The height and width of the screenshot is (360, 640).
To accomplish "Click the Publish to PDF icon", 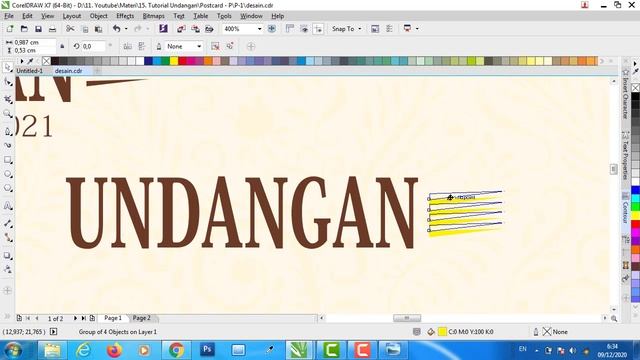I will (x=209, y=29).
